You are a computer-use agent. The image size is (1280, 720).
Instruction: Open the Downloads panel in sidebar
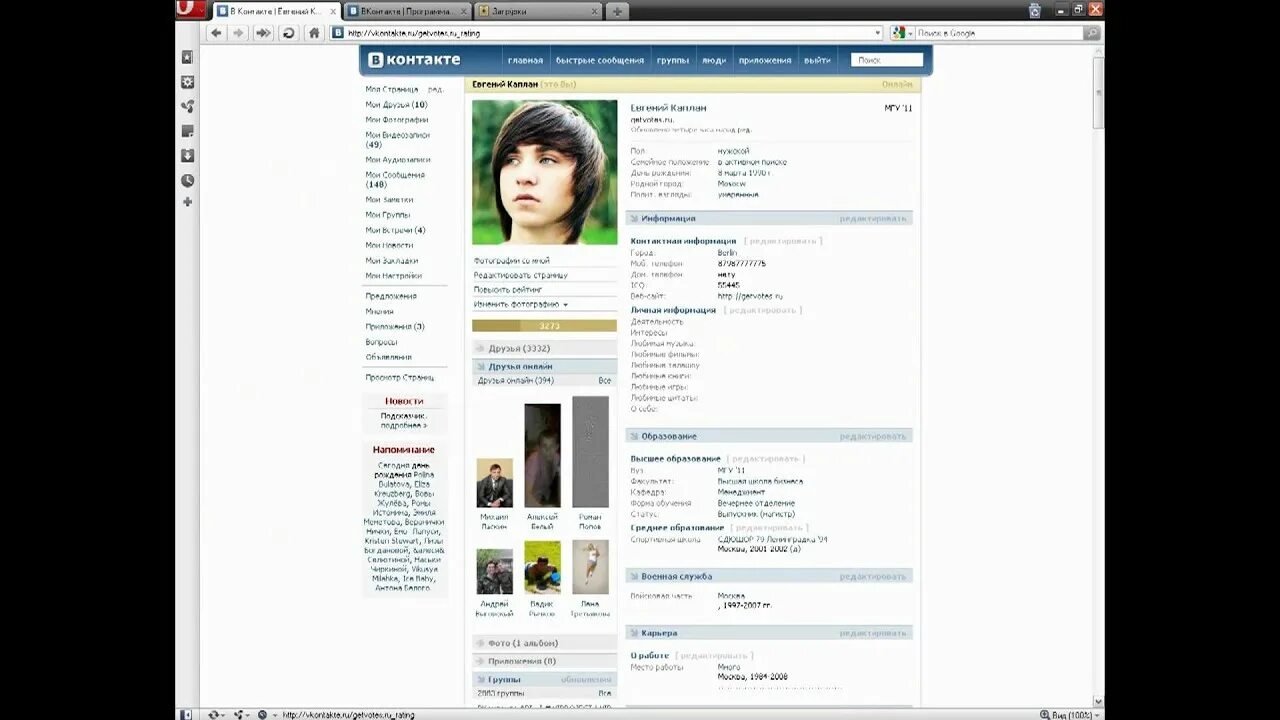(187, 156)
